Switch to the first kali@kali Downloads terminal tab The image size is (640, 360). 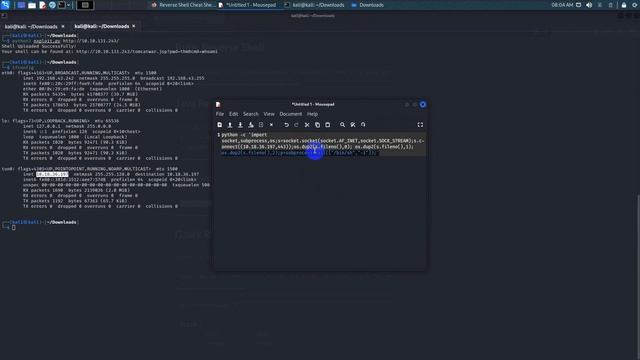pos(31,27)
